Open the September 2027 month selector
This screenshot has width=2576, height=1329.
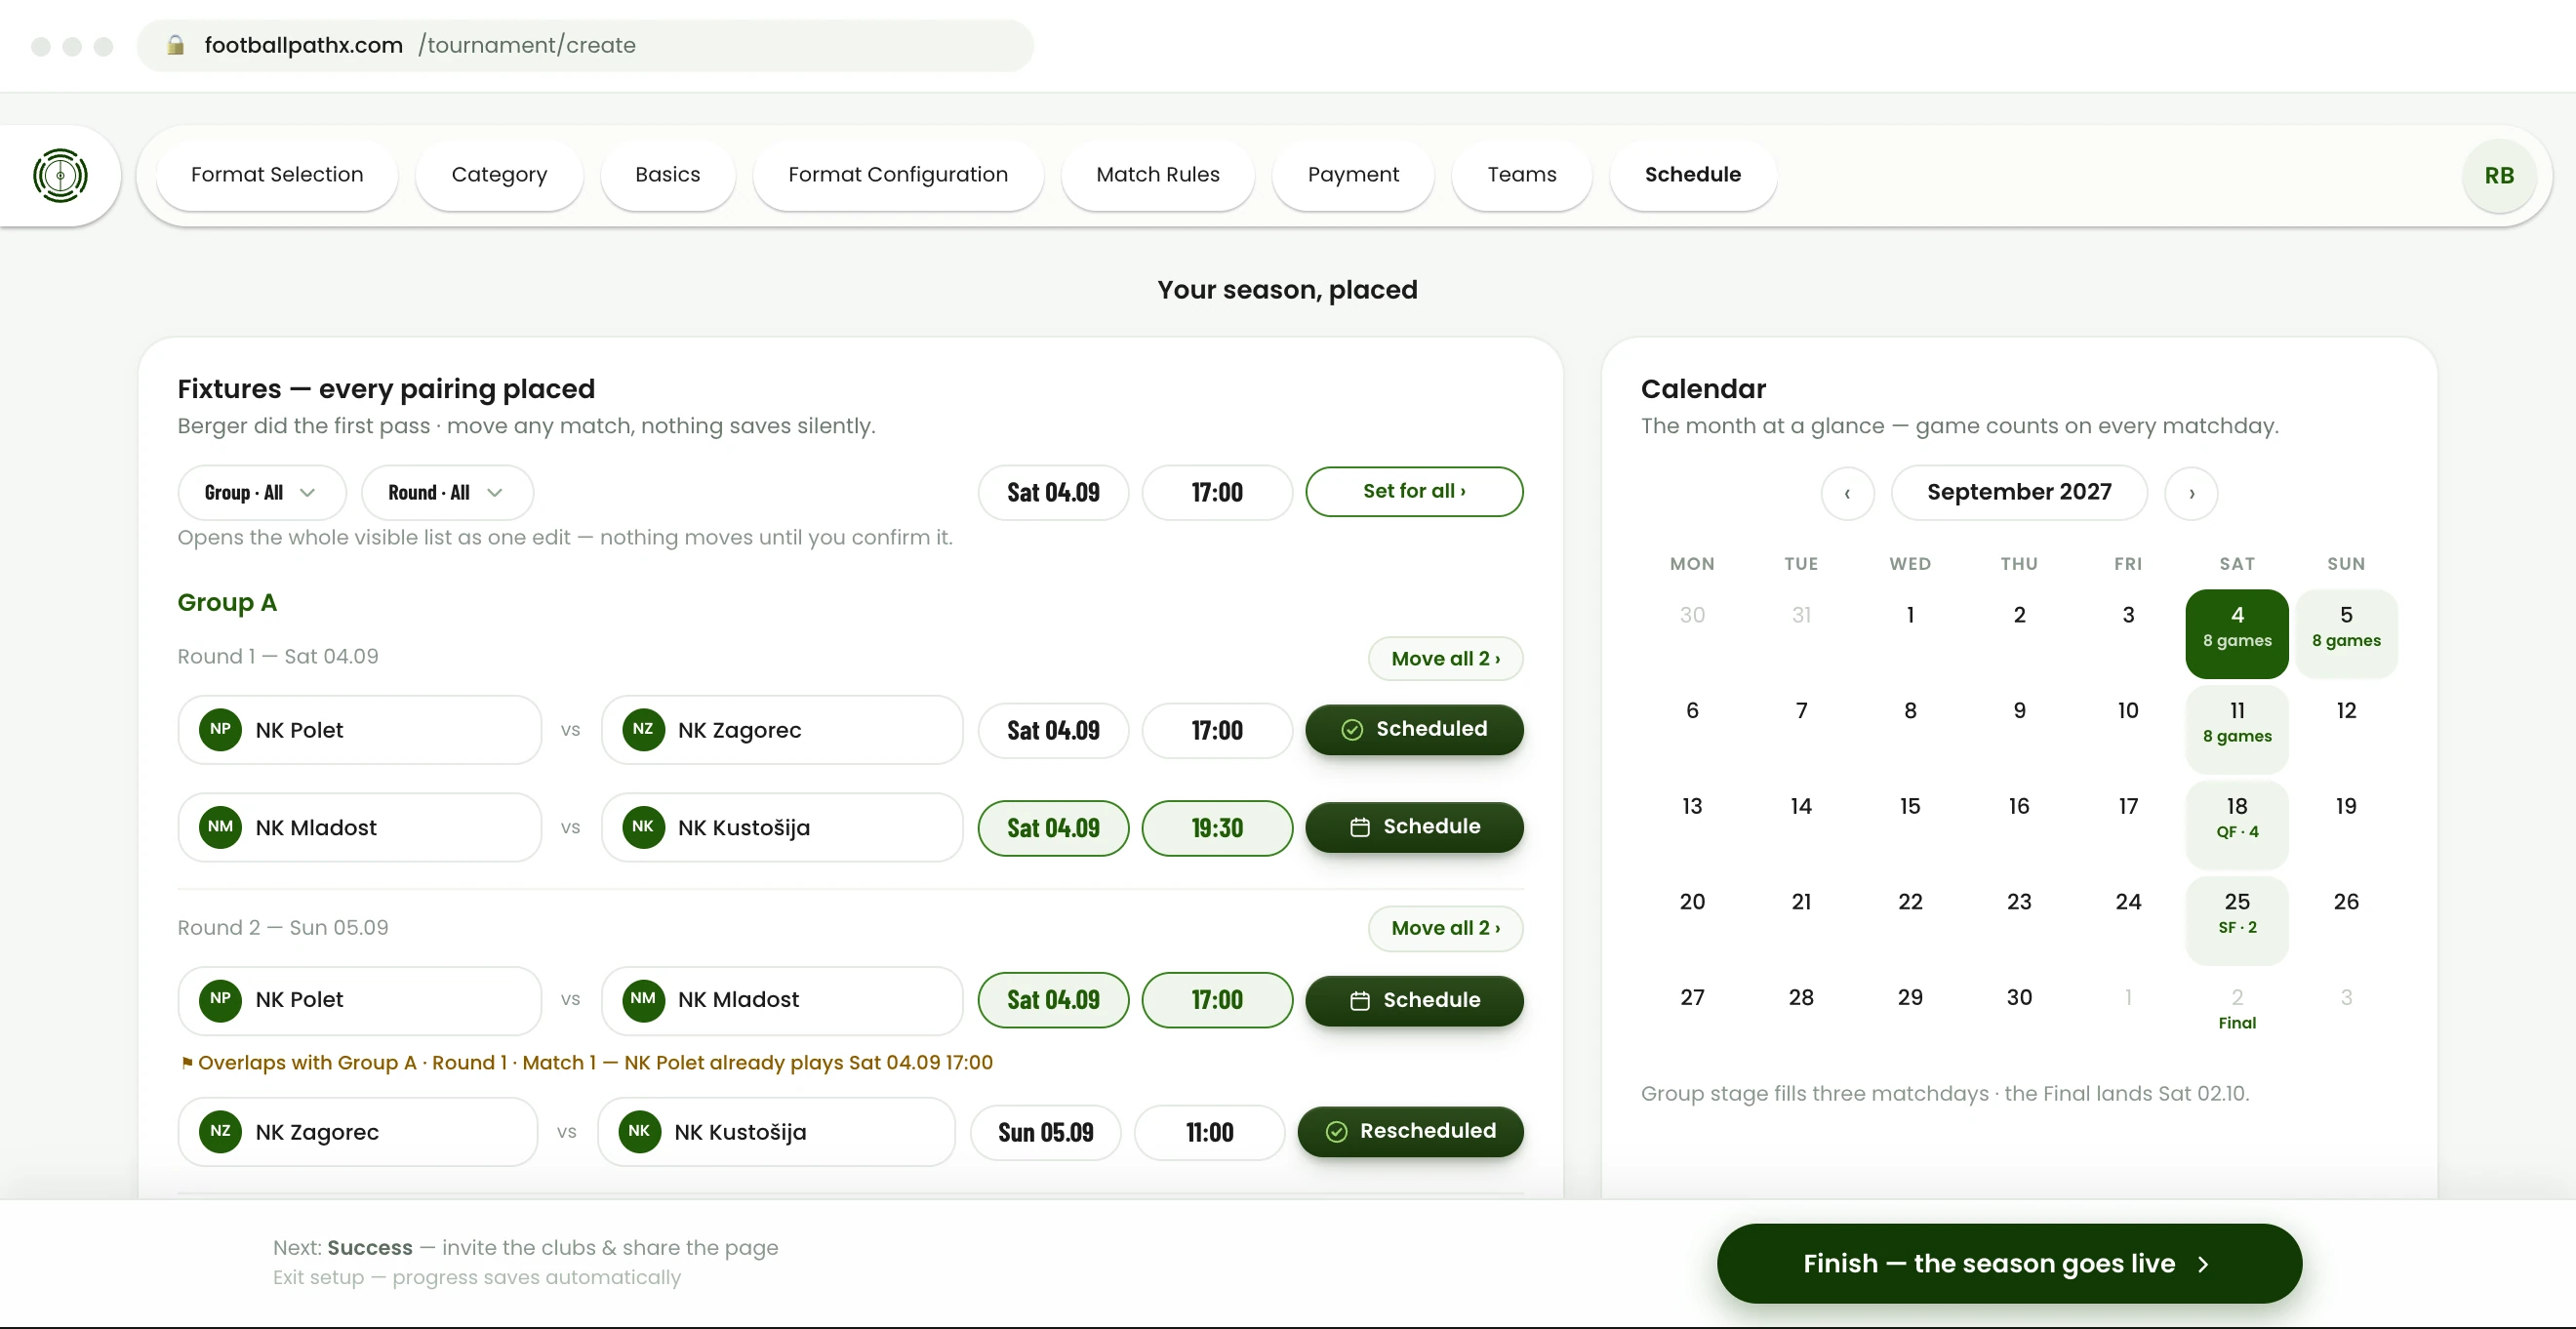[x=2019, y=493]
